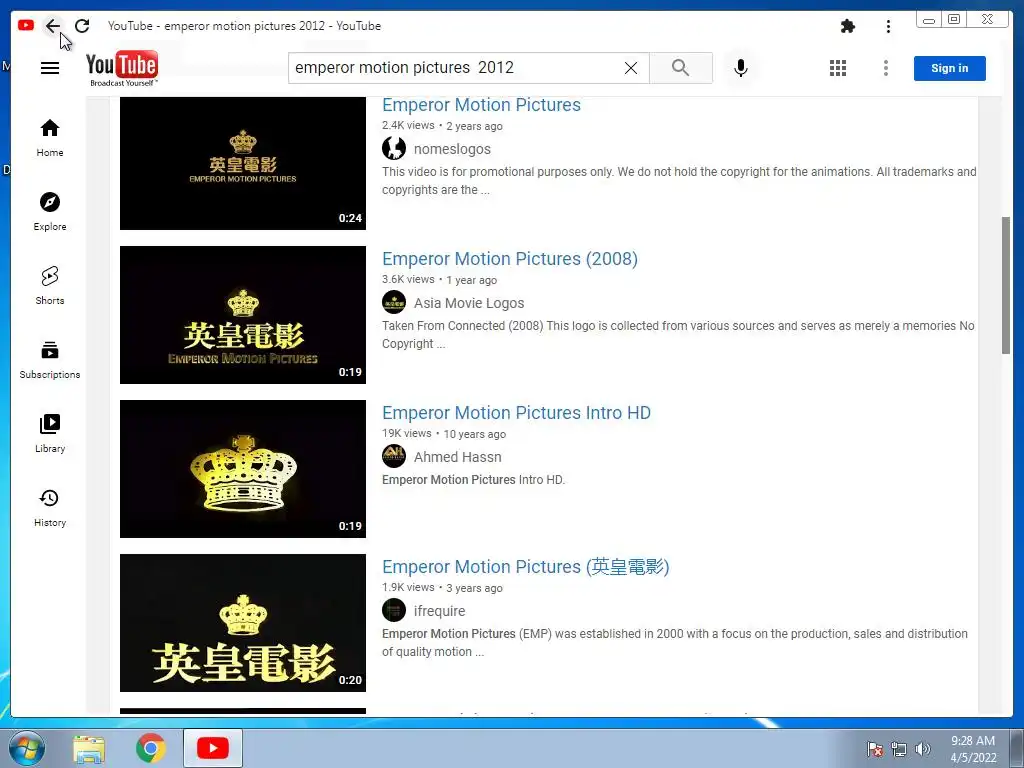Open Emperor Motion Pictures (2008) title
The width and height of the screenshot is (1024, 768).
[509, 259]
